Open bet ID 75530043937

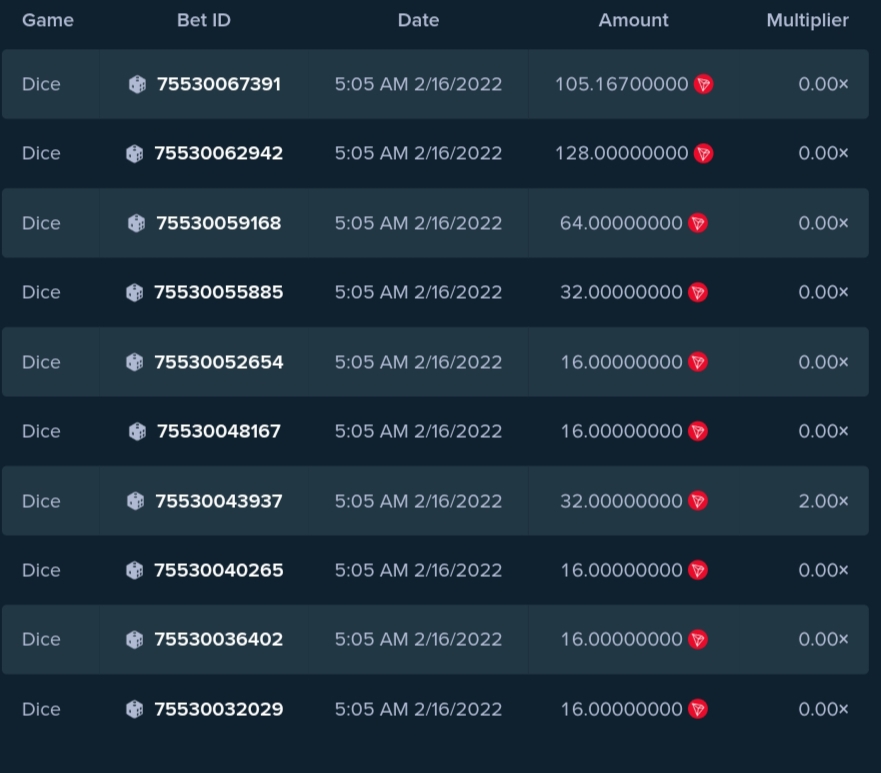click(219, 501)
